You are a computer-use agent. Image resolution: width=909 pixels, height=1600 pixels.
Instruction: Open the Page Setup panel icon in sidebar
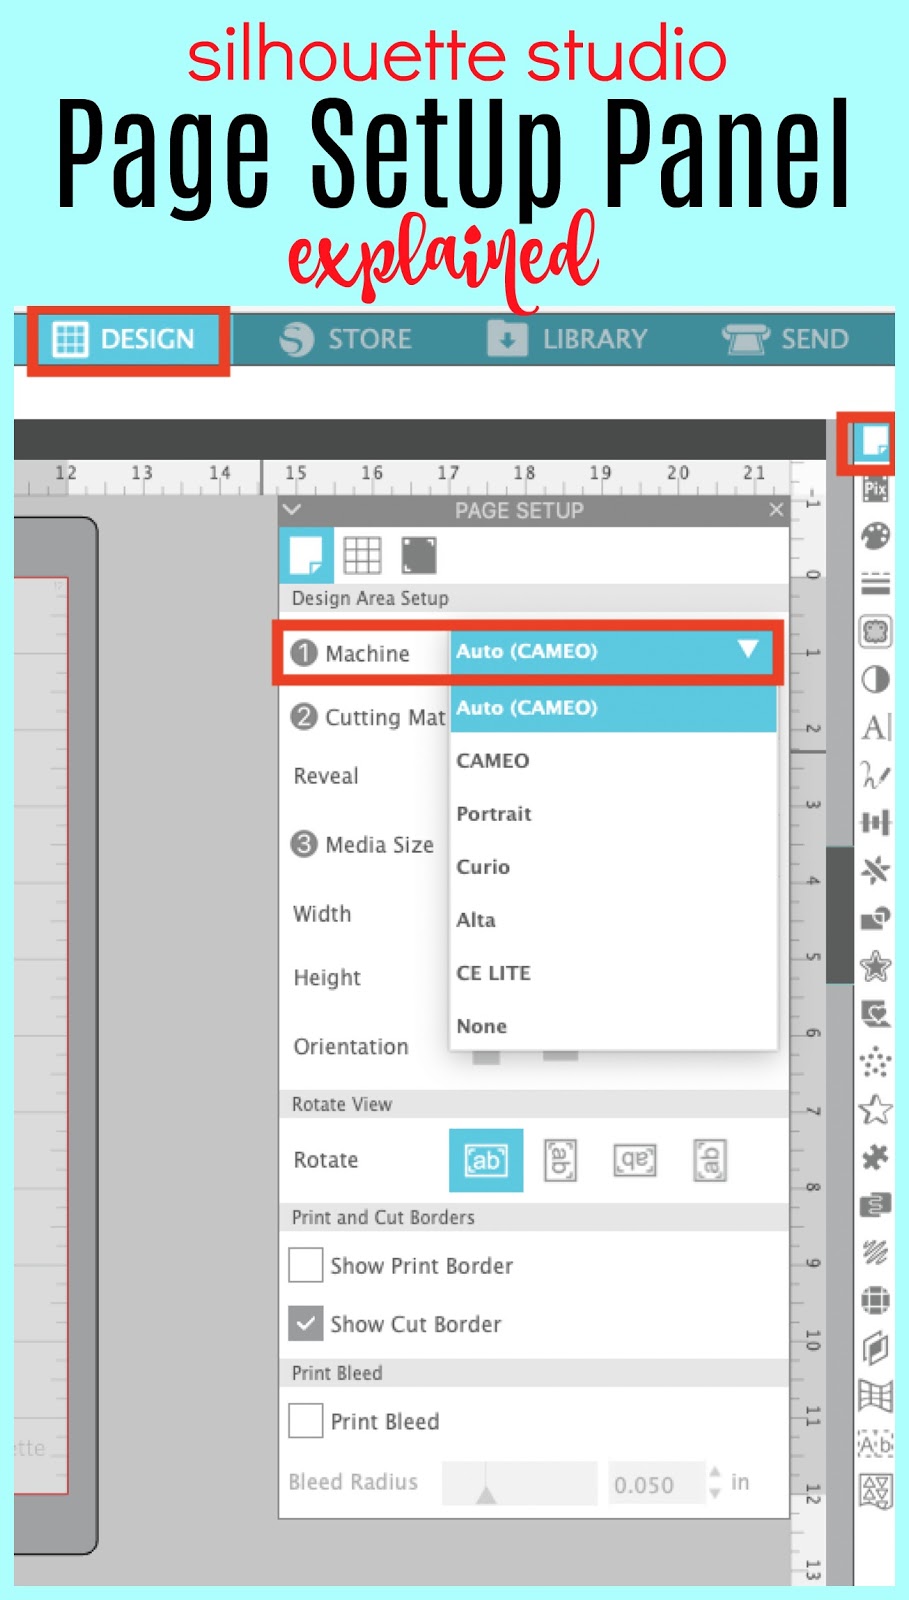coord(875,441)
